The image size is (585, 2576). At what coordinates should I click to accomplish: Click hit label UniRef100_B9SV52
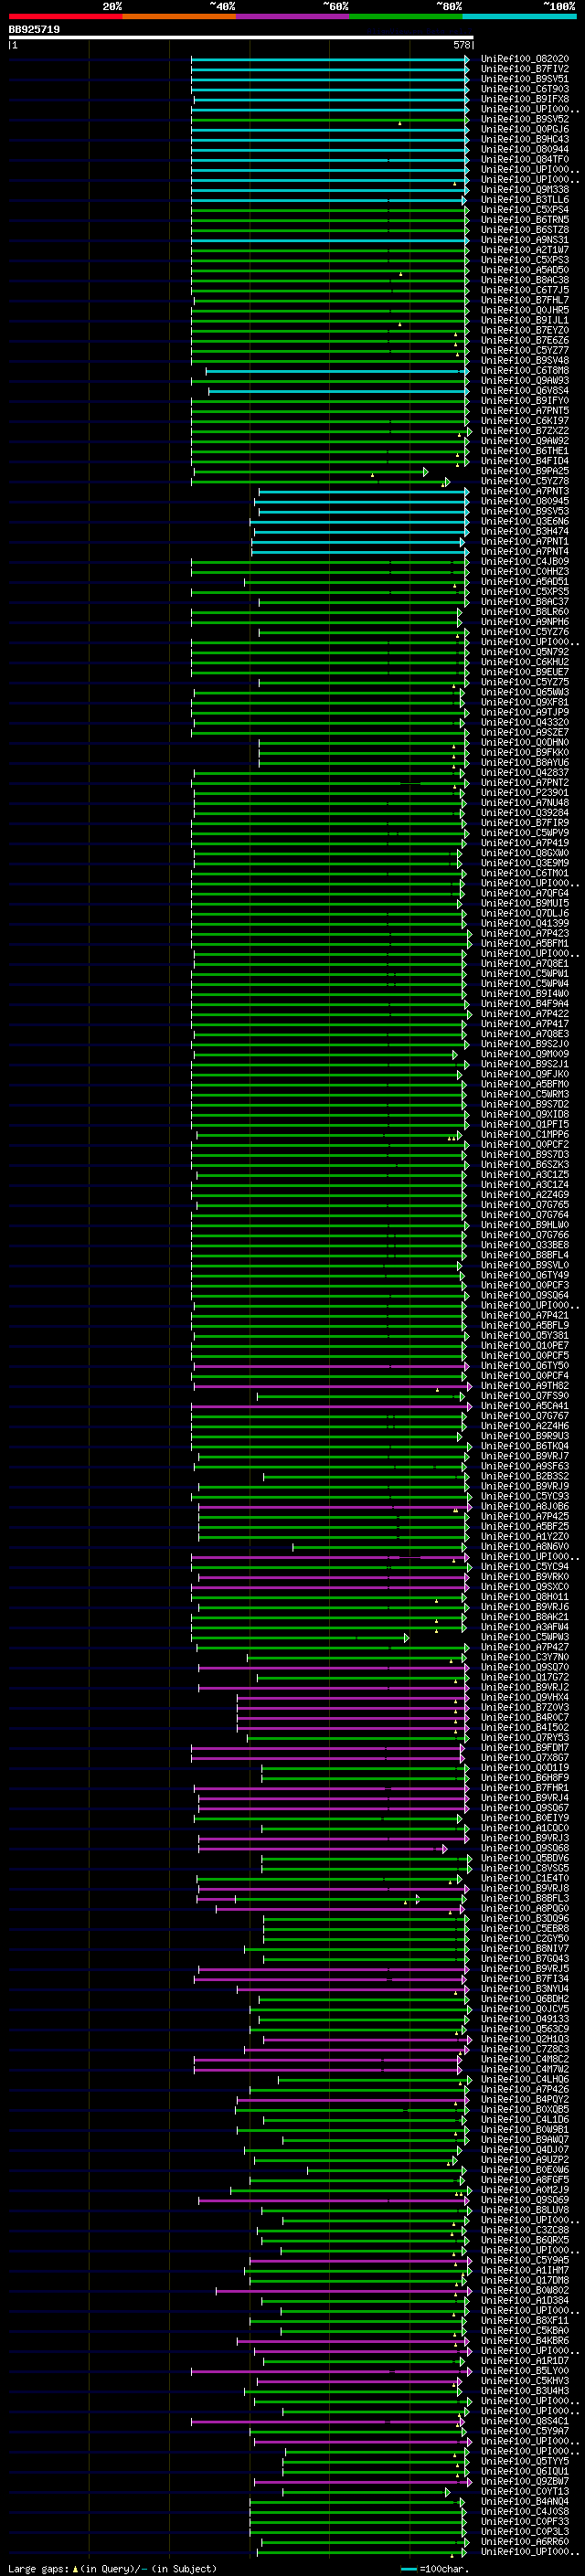(524, 119)
